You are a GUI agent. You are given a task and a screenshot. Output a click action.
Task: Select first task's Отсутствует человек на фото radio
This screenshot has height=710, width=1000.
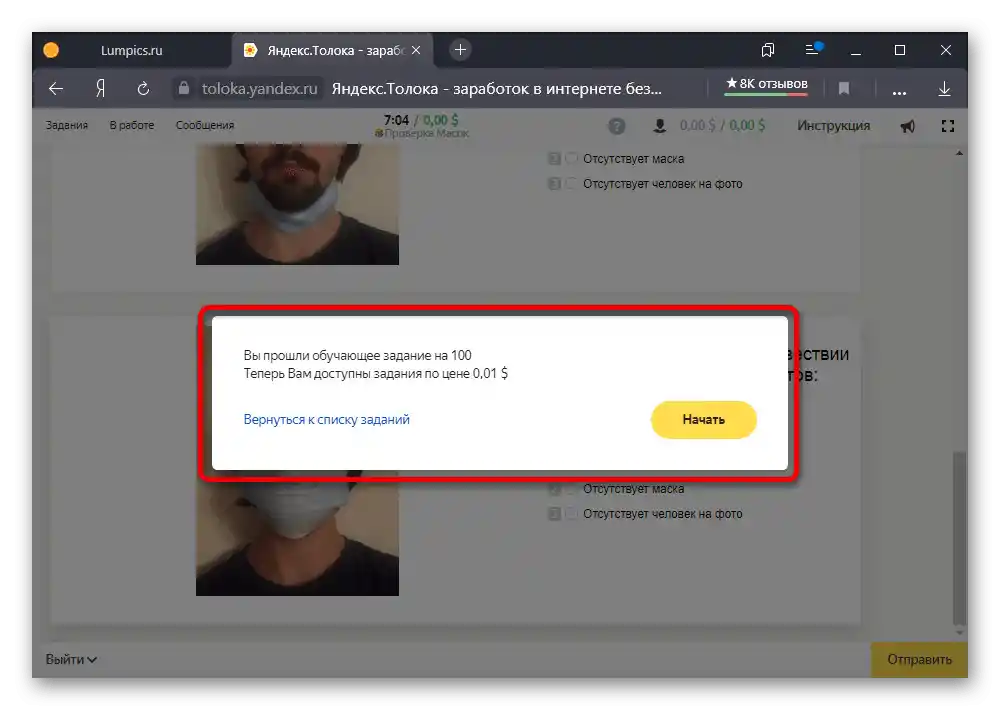point(571,184)
